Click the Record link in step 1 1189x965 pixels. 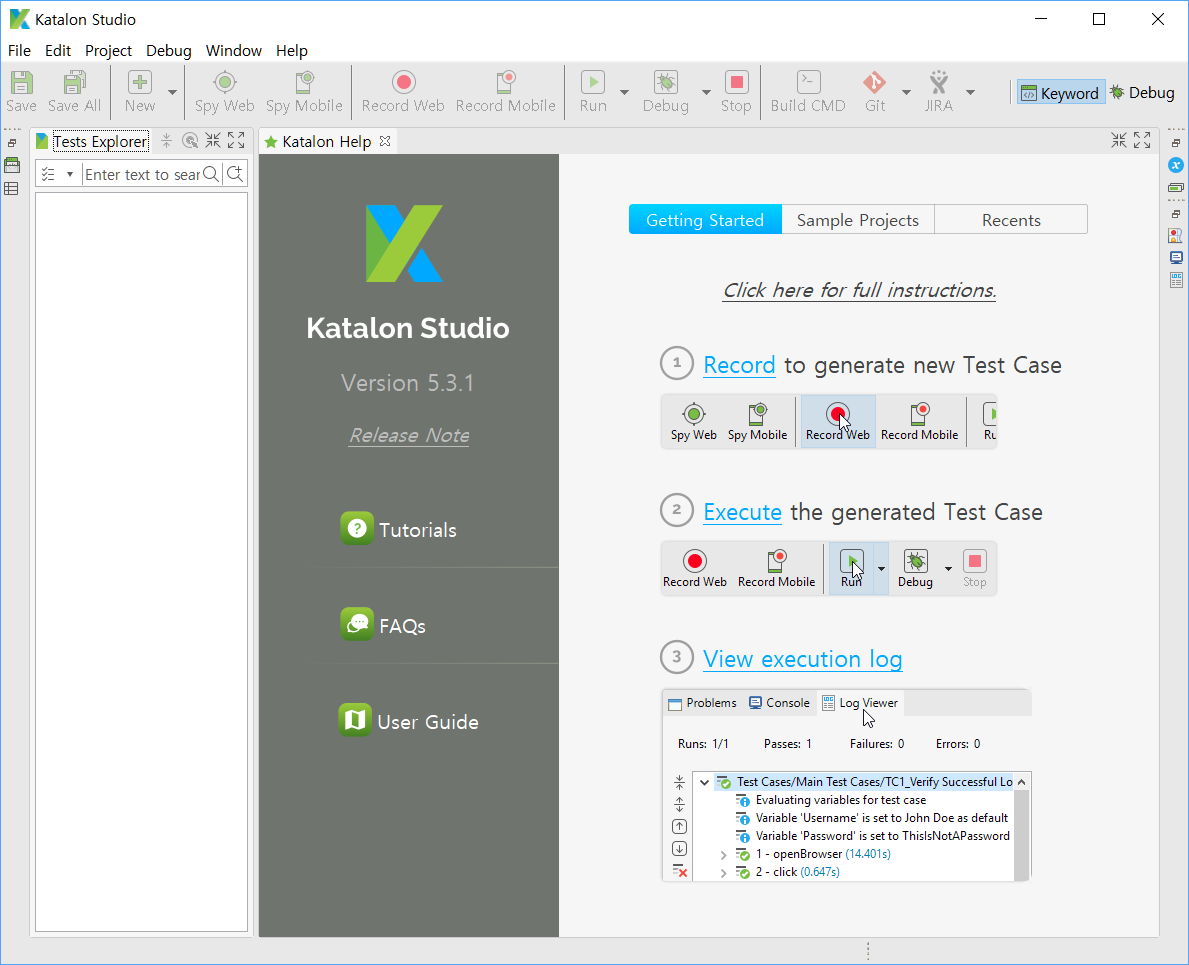(x=739, y=365)
